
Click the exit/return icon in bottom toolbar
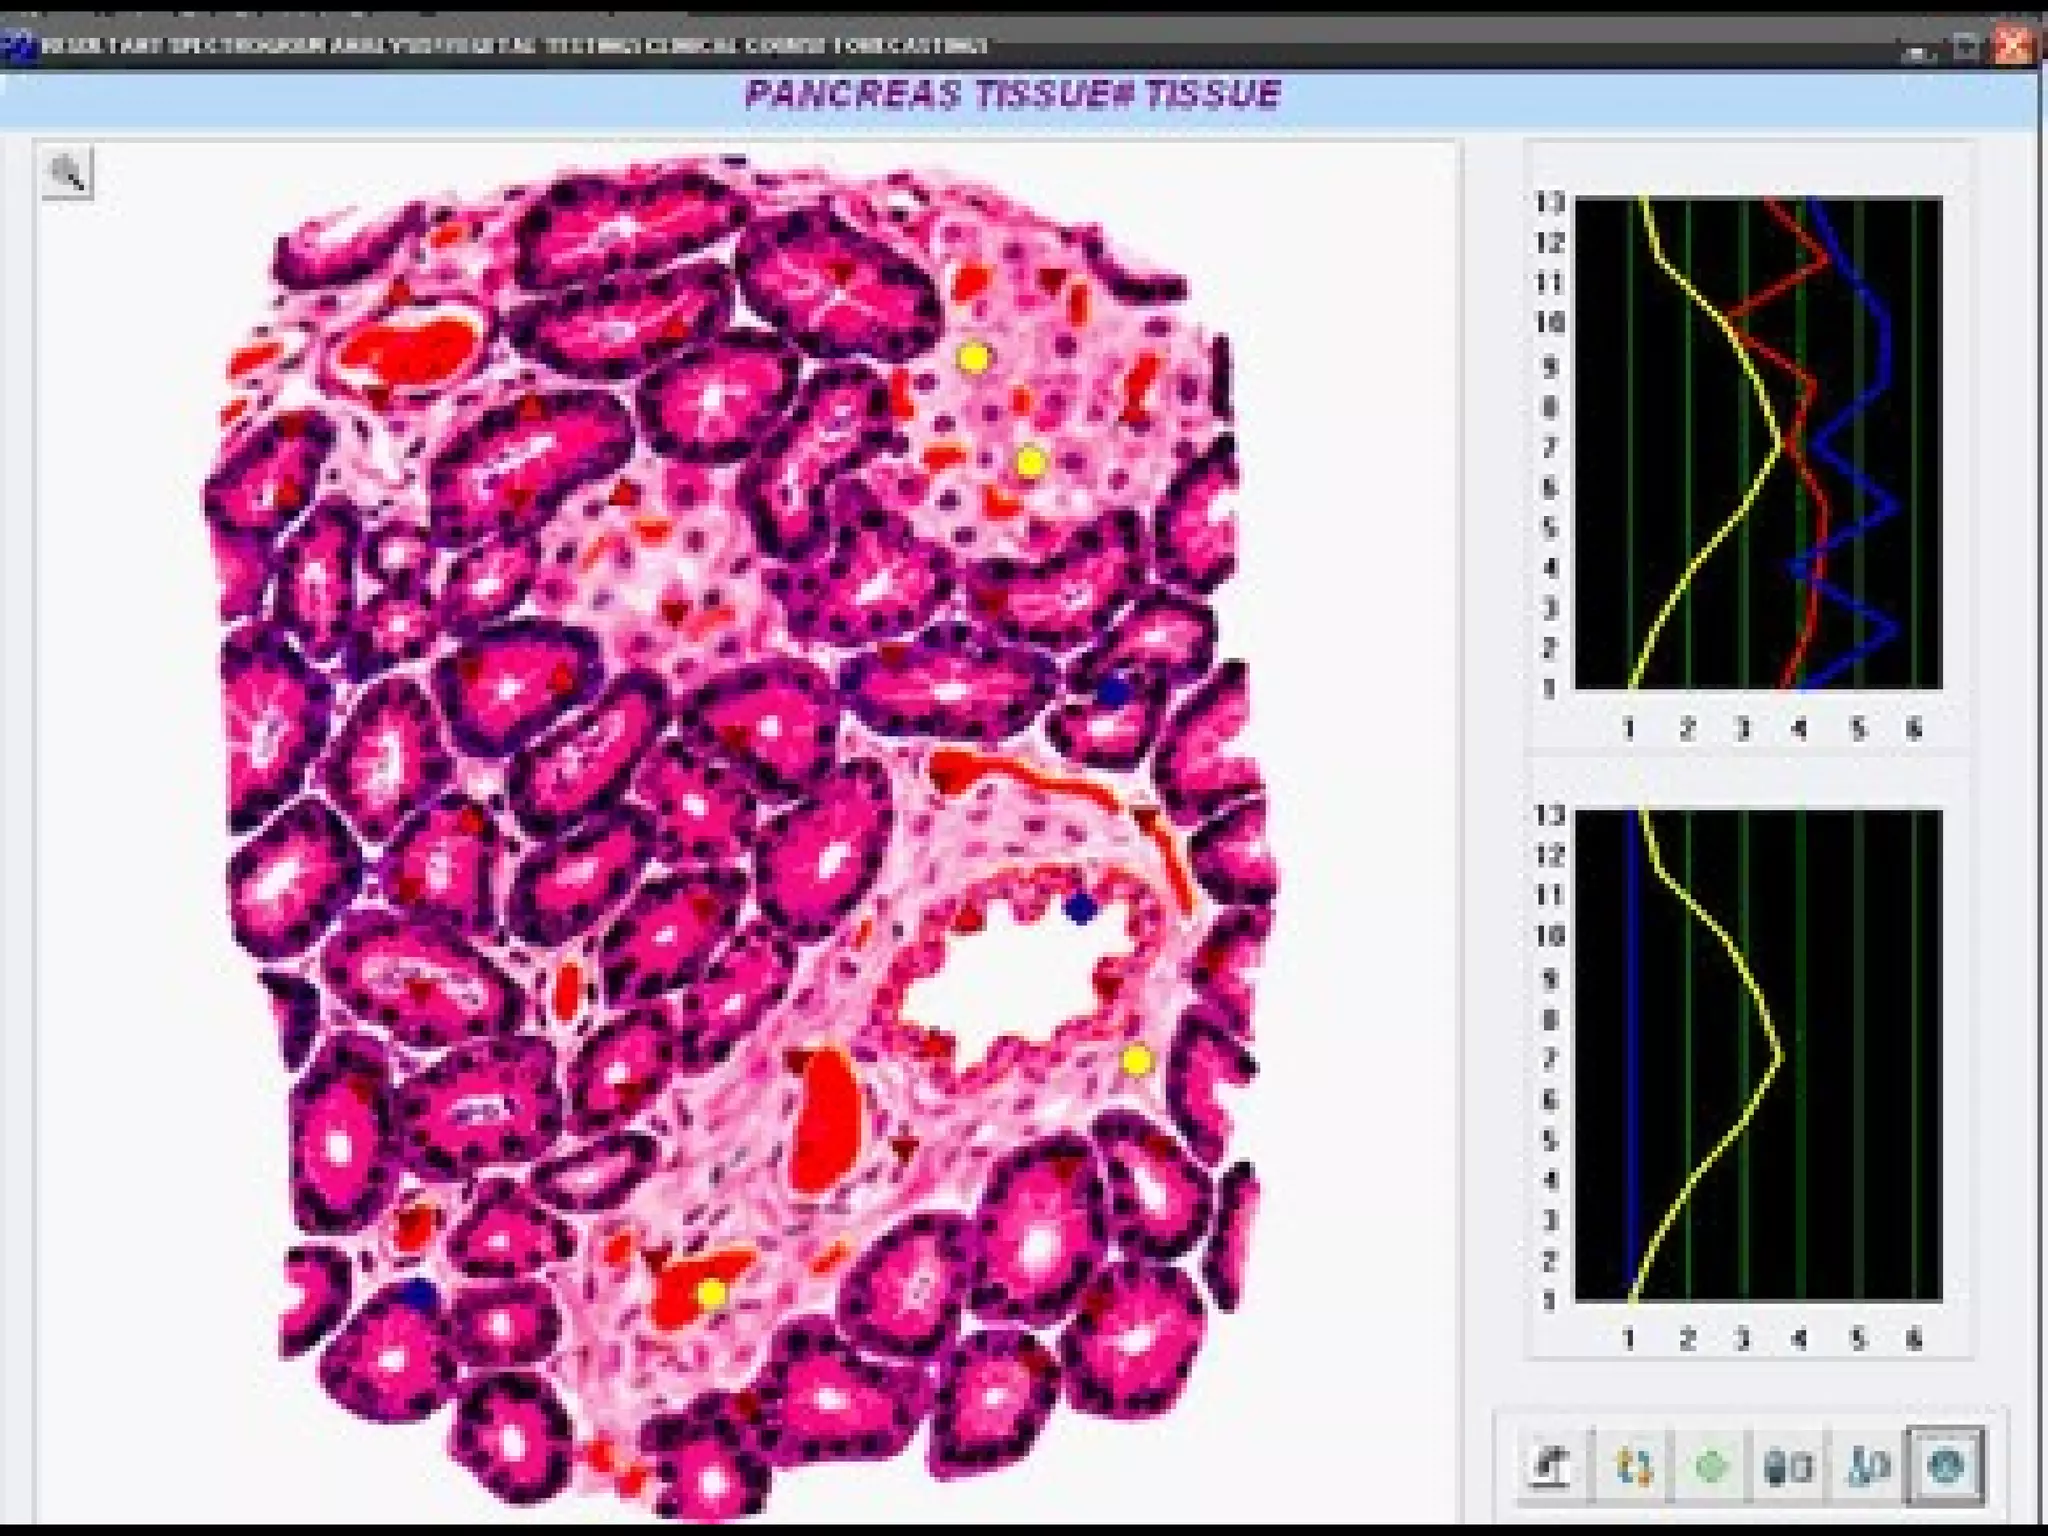(x=1551, y=1467)
